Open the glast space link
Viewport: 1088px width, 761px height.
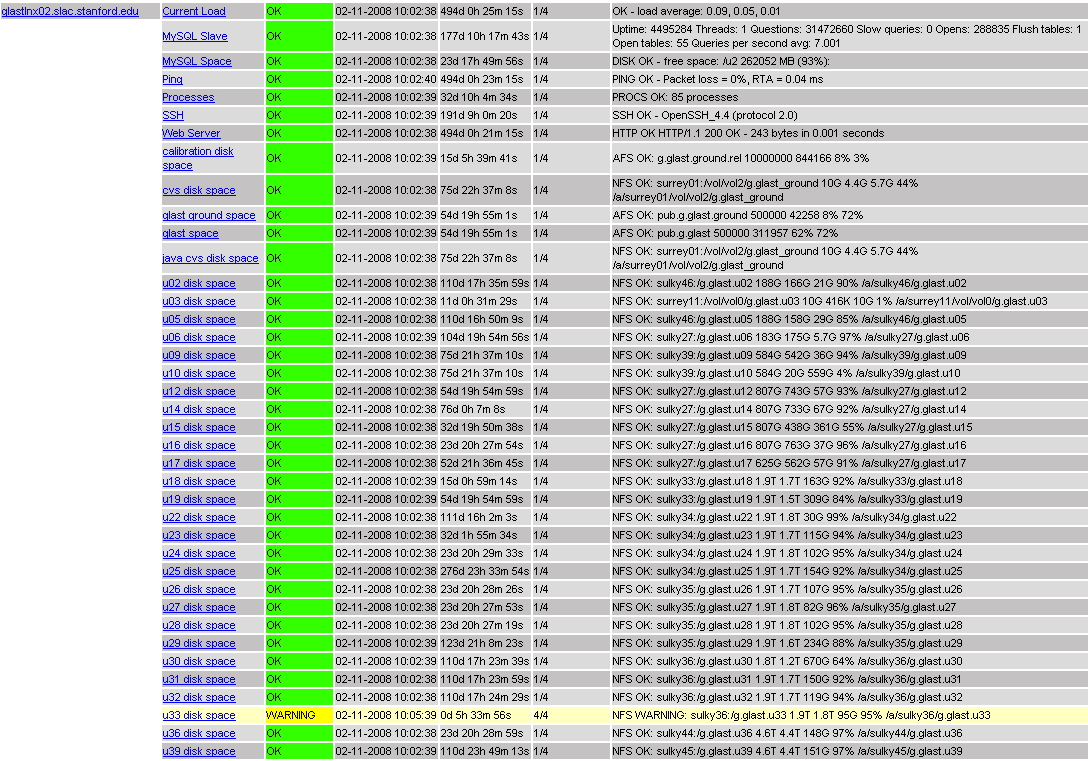pyautogui.click(x=190, y=233)
